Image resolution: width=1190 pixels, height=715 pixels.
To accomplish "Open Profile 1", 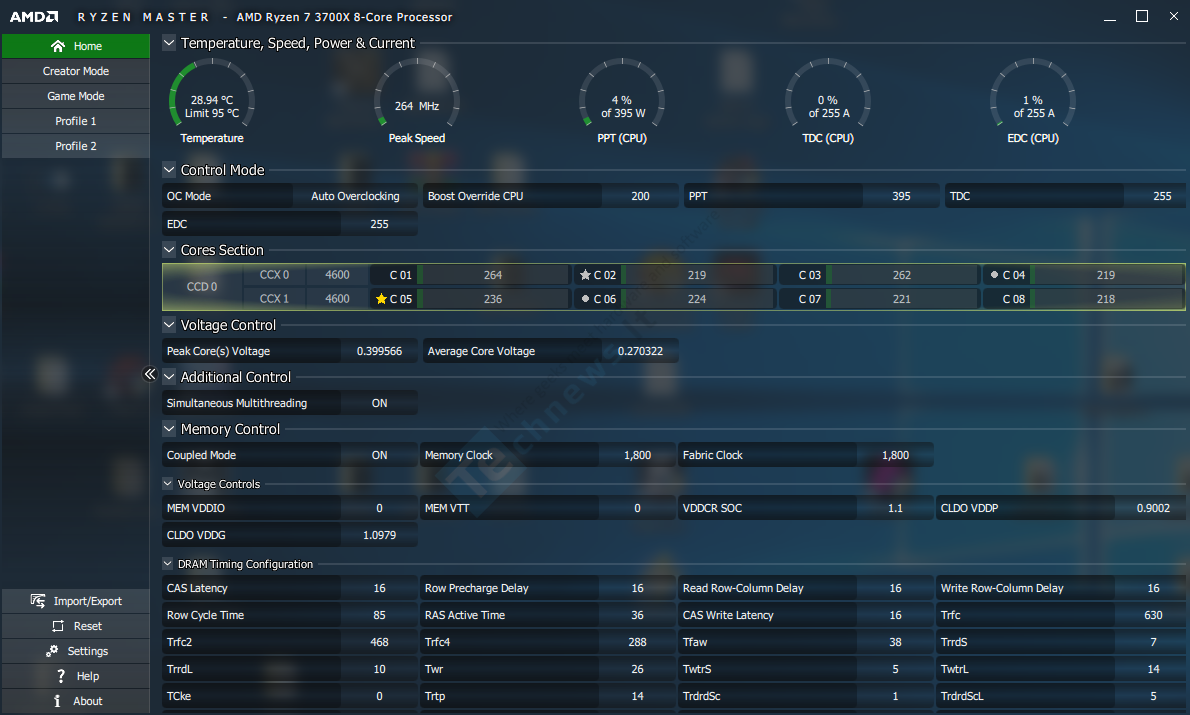I will 76,121.
